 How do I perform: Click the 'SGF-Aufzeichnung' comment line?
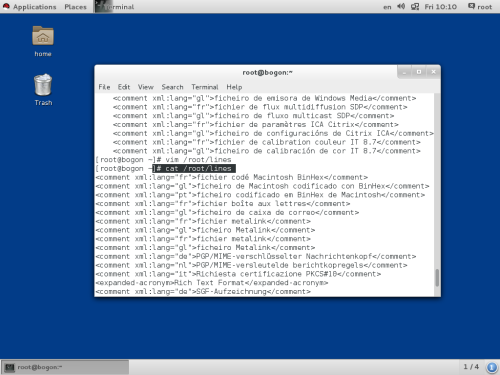click(203, 292)
